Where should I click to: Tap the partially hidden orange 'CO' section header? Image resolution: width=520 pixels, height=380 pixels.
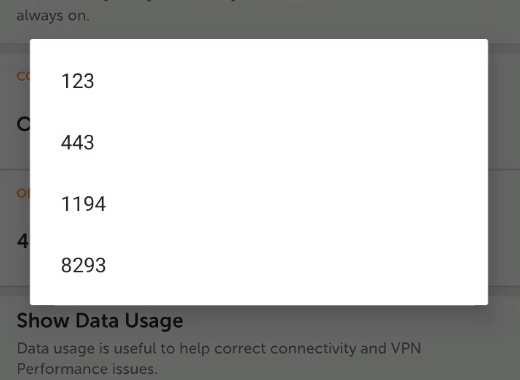(x=23, y=76)
